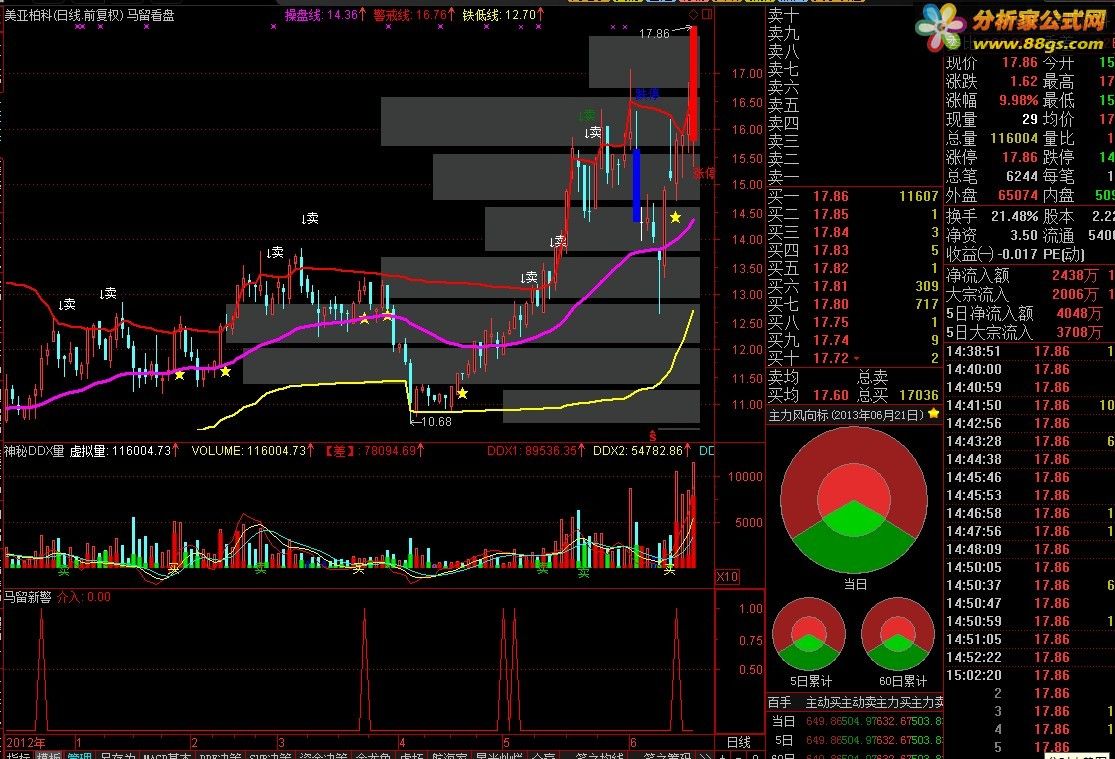1115x759 pixels.
Task: Click the 5日大宗流入 3708万 row
Action: click(x=1029, y=331)
